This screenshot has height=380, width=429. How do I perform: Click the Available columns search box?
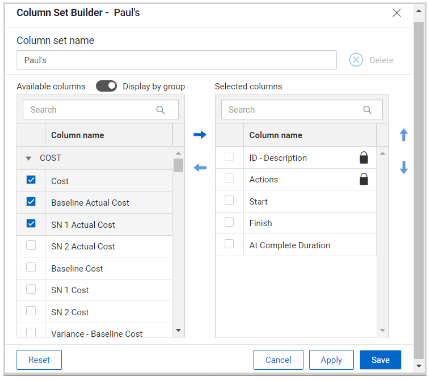click(x=101, y=110)
